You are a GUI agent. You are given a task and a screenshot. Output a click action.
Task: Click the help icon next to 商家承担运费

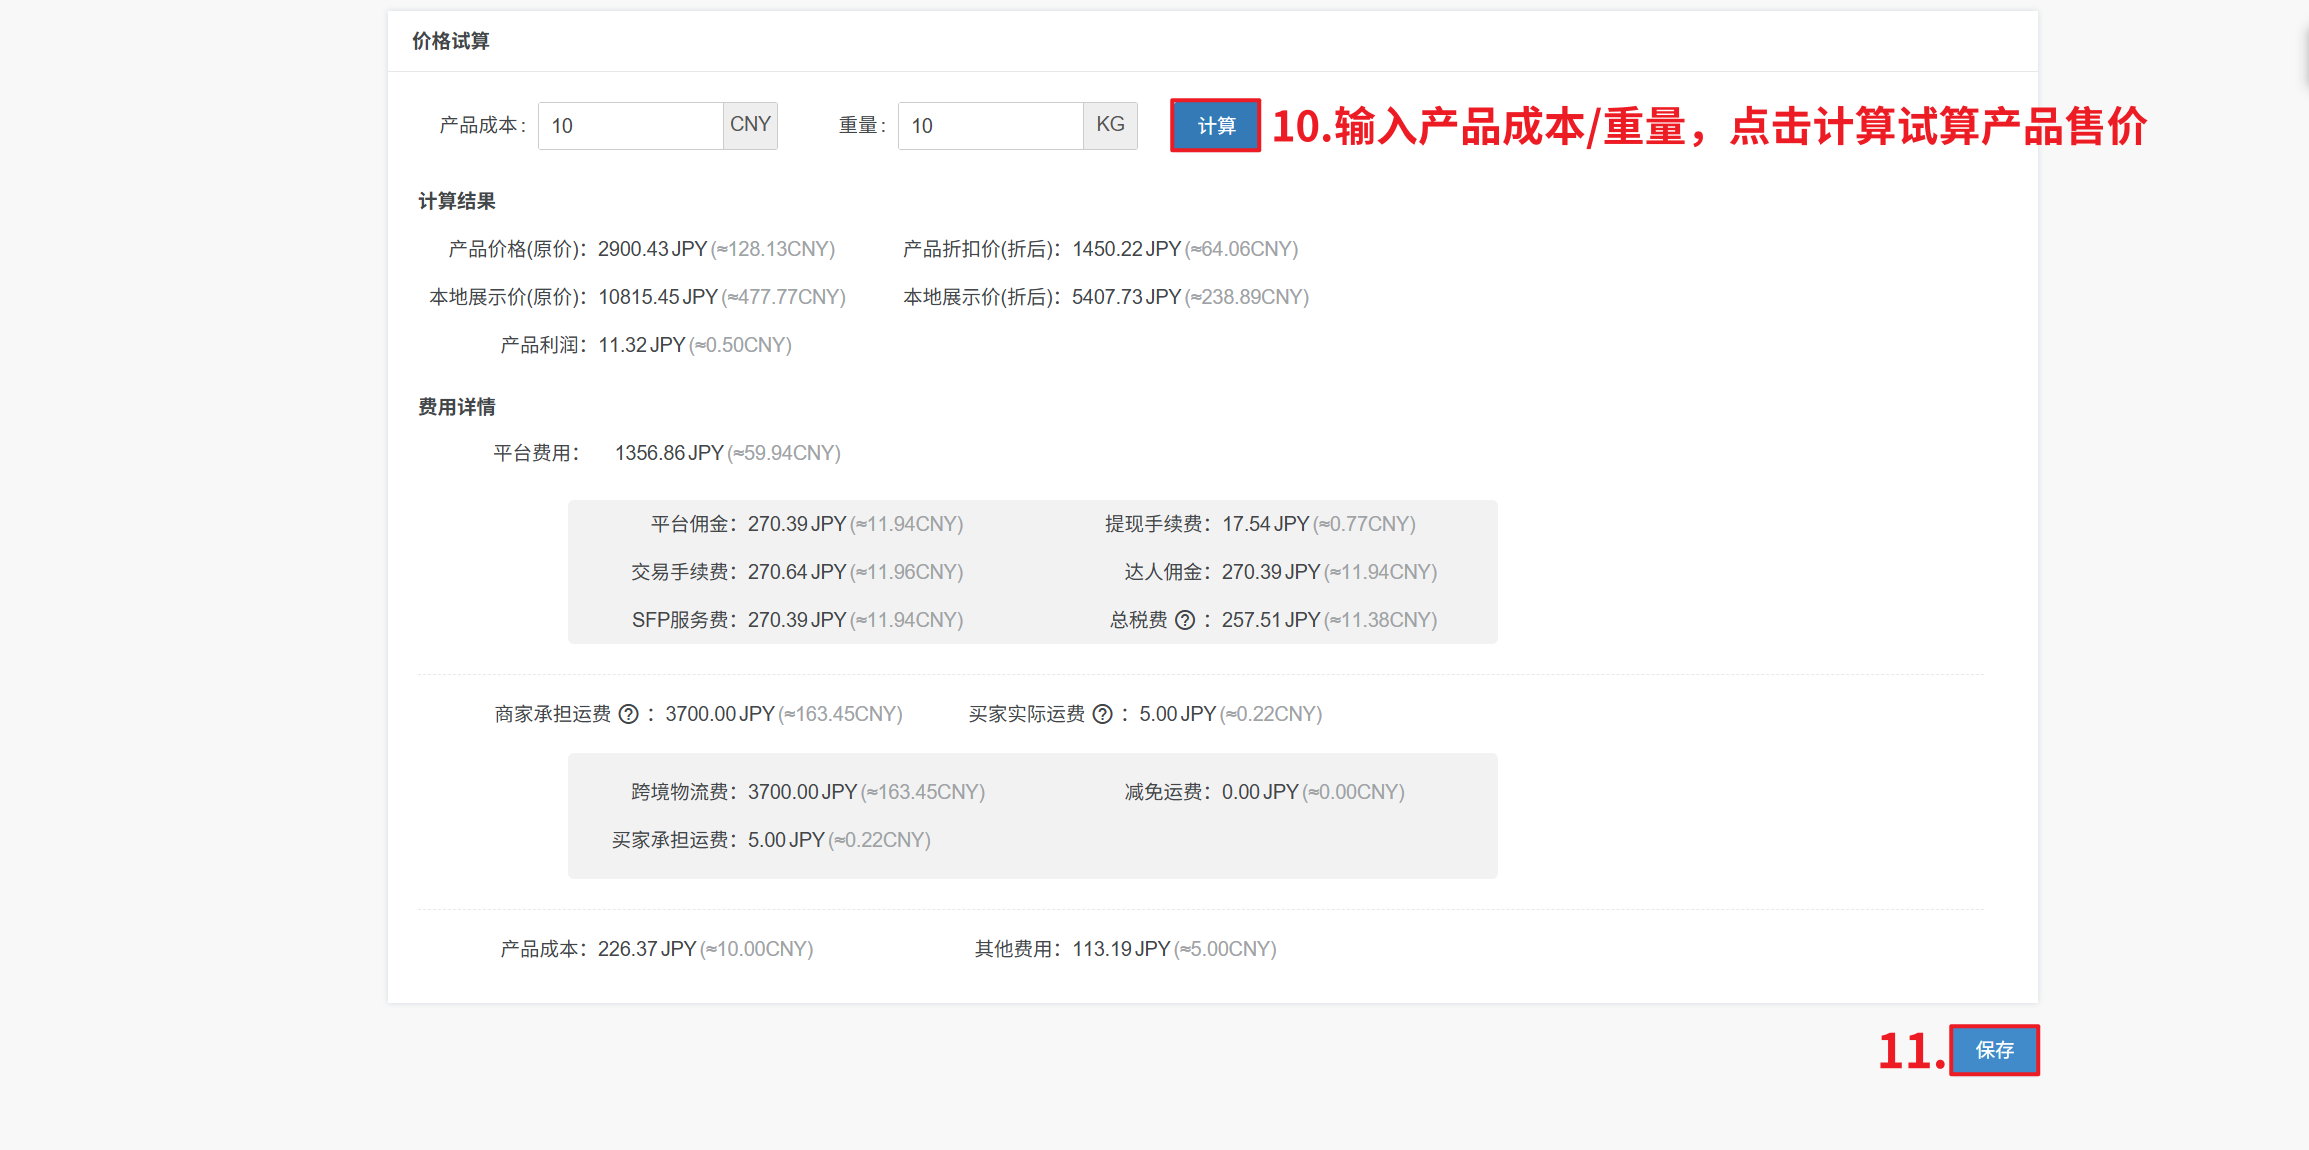628,714
